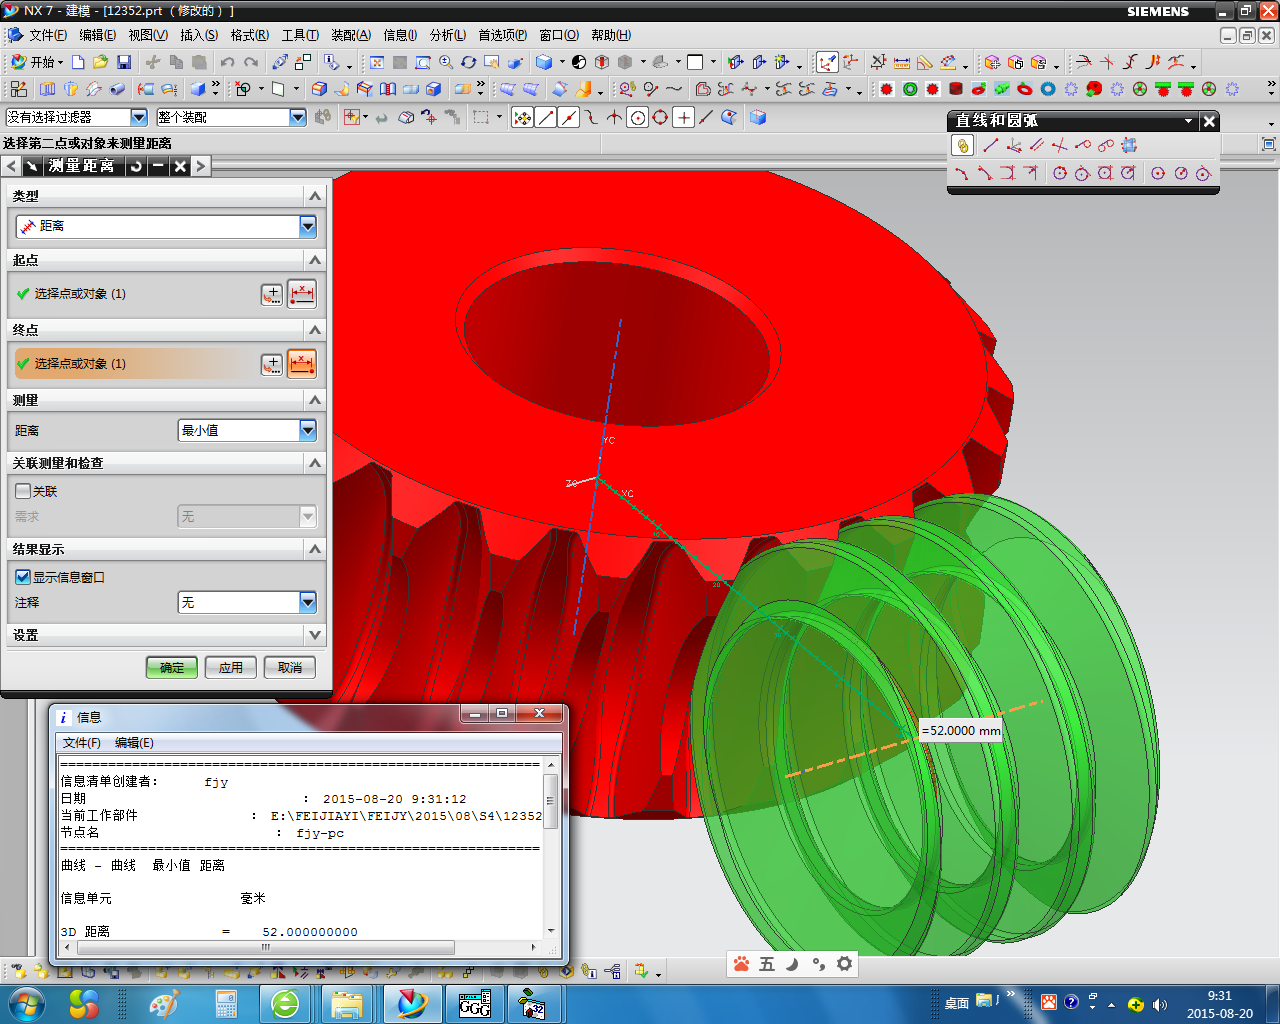
Task: Click the associative chain icon in Lines and Arcs
Action: 962,146
